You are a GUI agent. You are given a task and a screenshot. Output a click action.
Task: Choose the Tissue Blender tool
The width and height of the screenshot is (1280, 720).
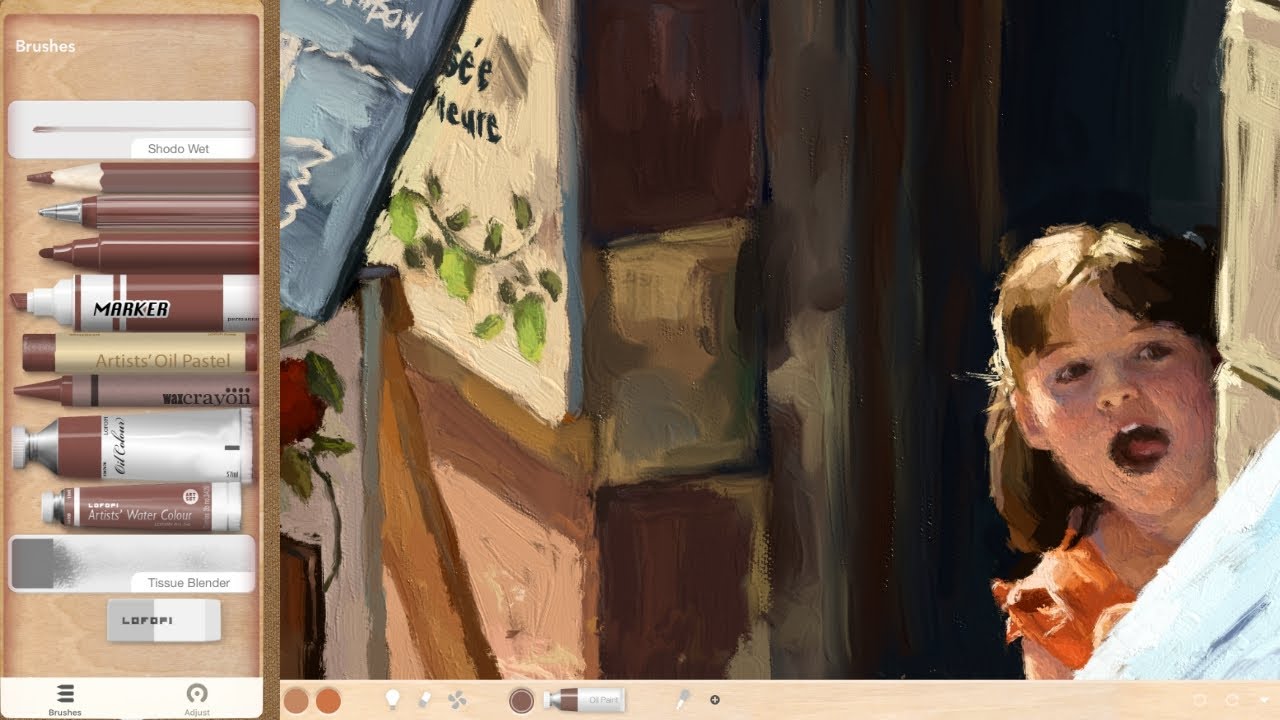tap(132, 563)
